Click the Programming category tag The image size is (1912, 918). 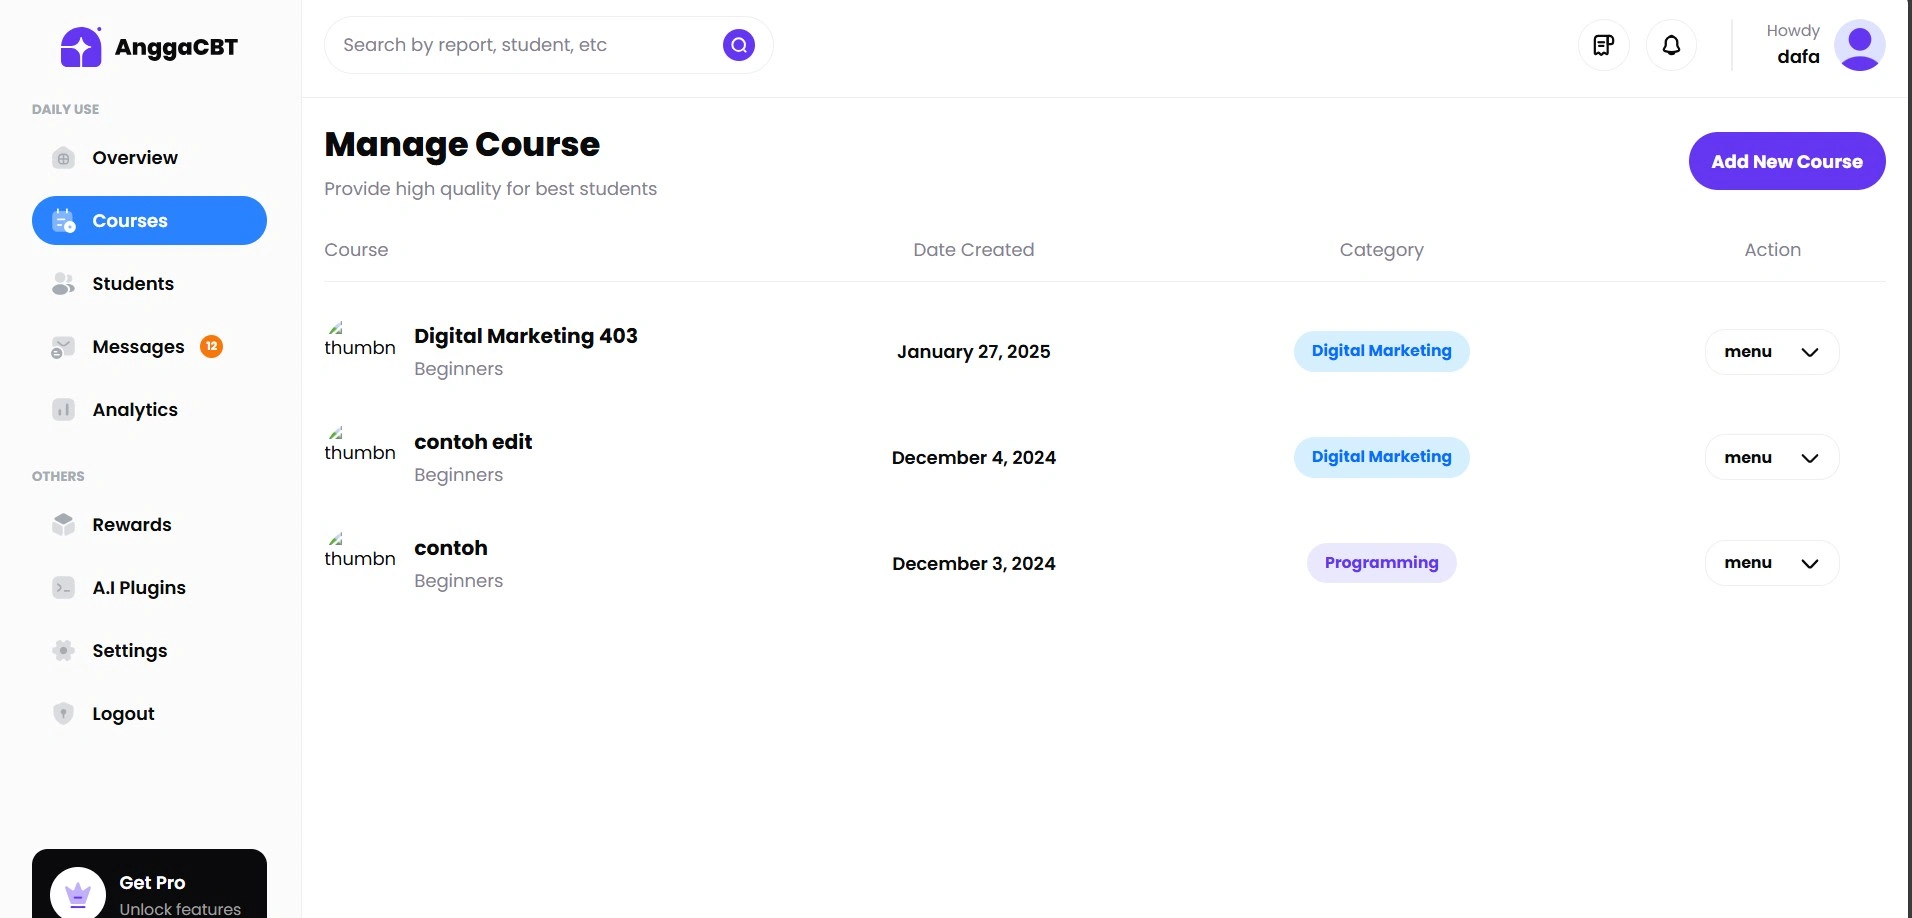point(1381,563)
